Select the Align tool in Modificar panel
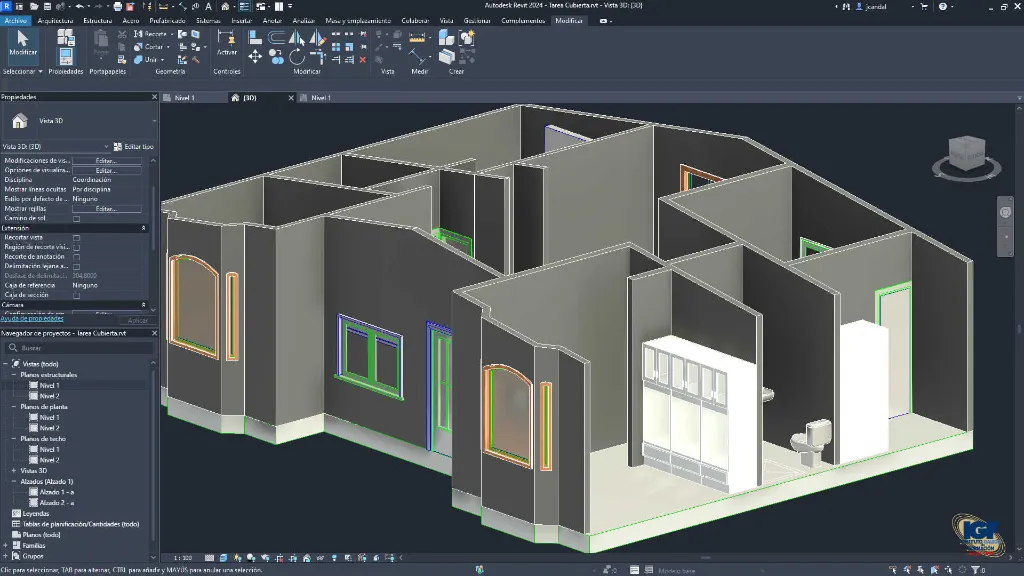 (255, 38)
